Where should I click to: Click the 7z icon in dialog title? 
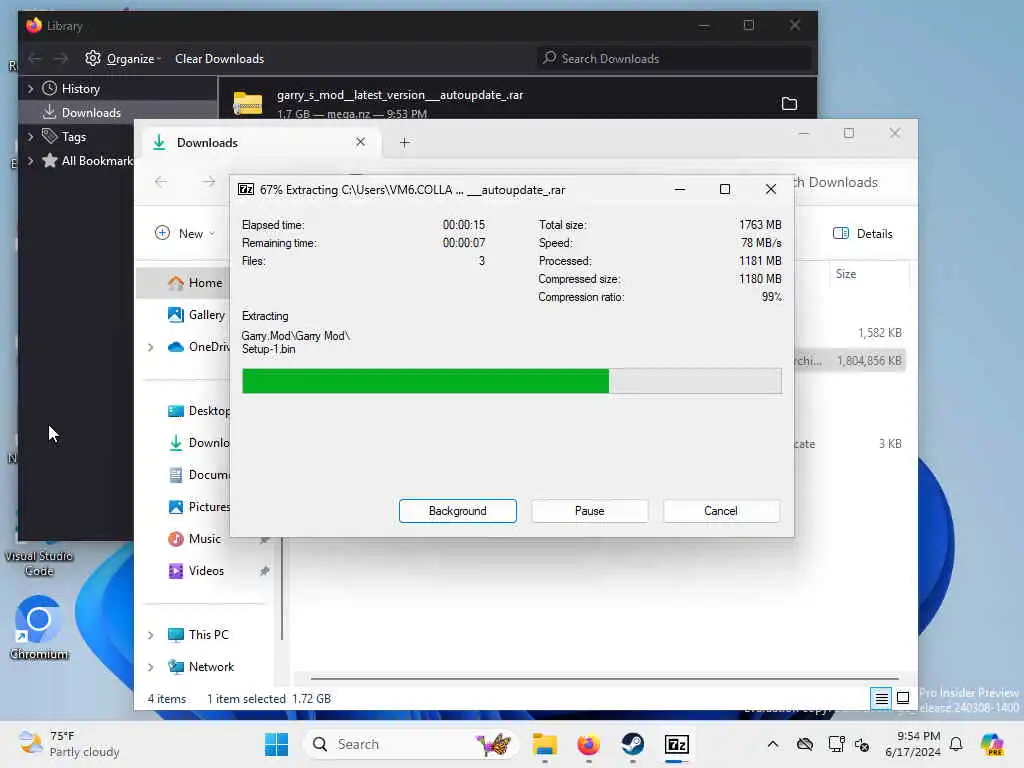click(246, 189)
